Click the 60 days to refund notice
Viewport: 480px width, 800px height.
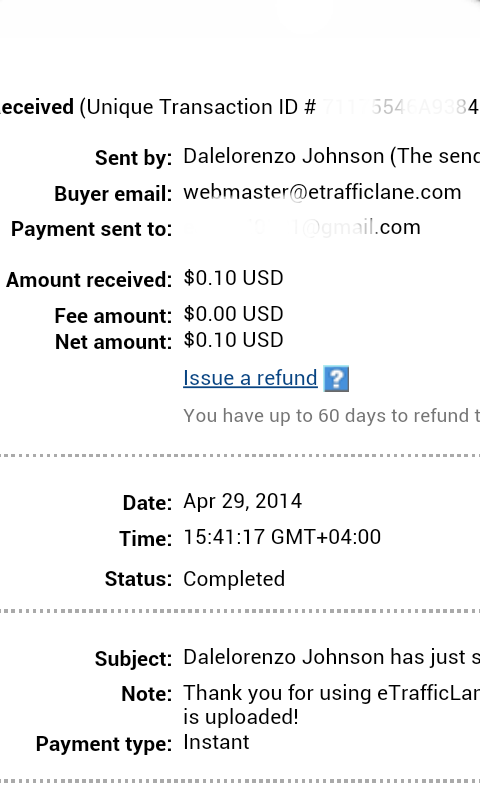click(332, 416)
